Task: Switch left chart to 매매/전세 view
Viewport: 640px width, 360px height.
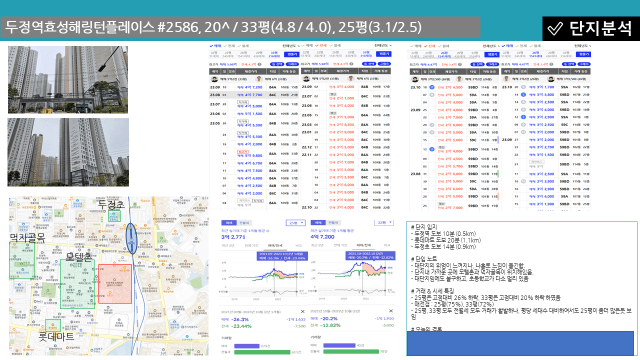Action: tap(274, 245)
